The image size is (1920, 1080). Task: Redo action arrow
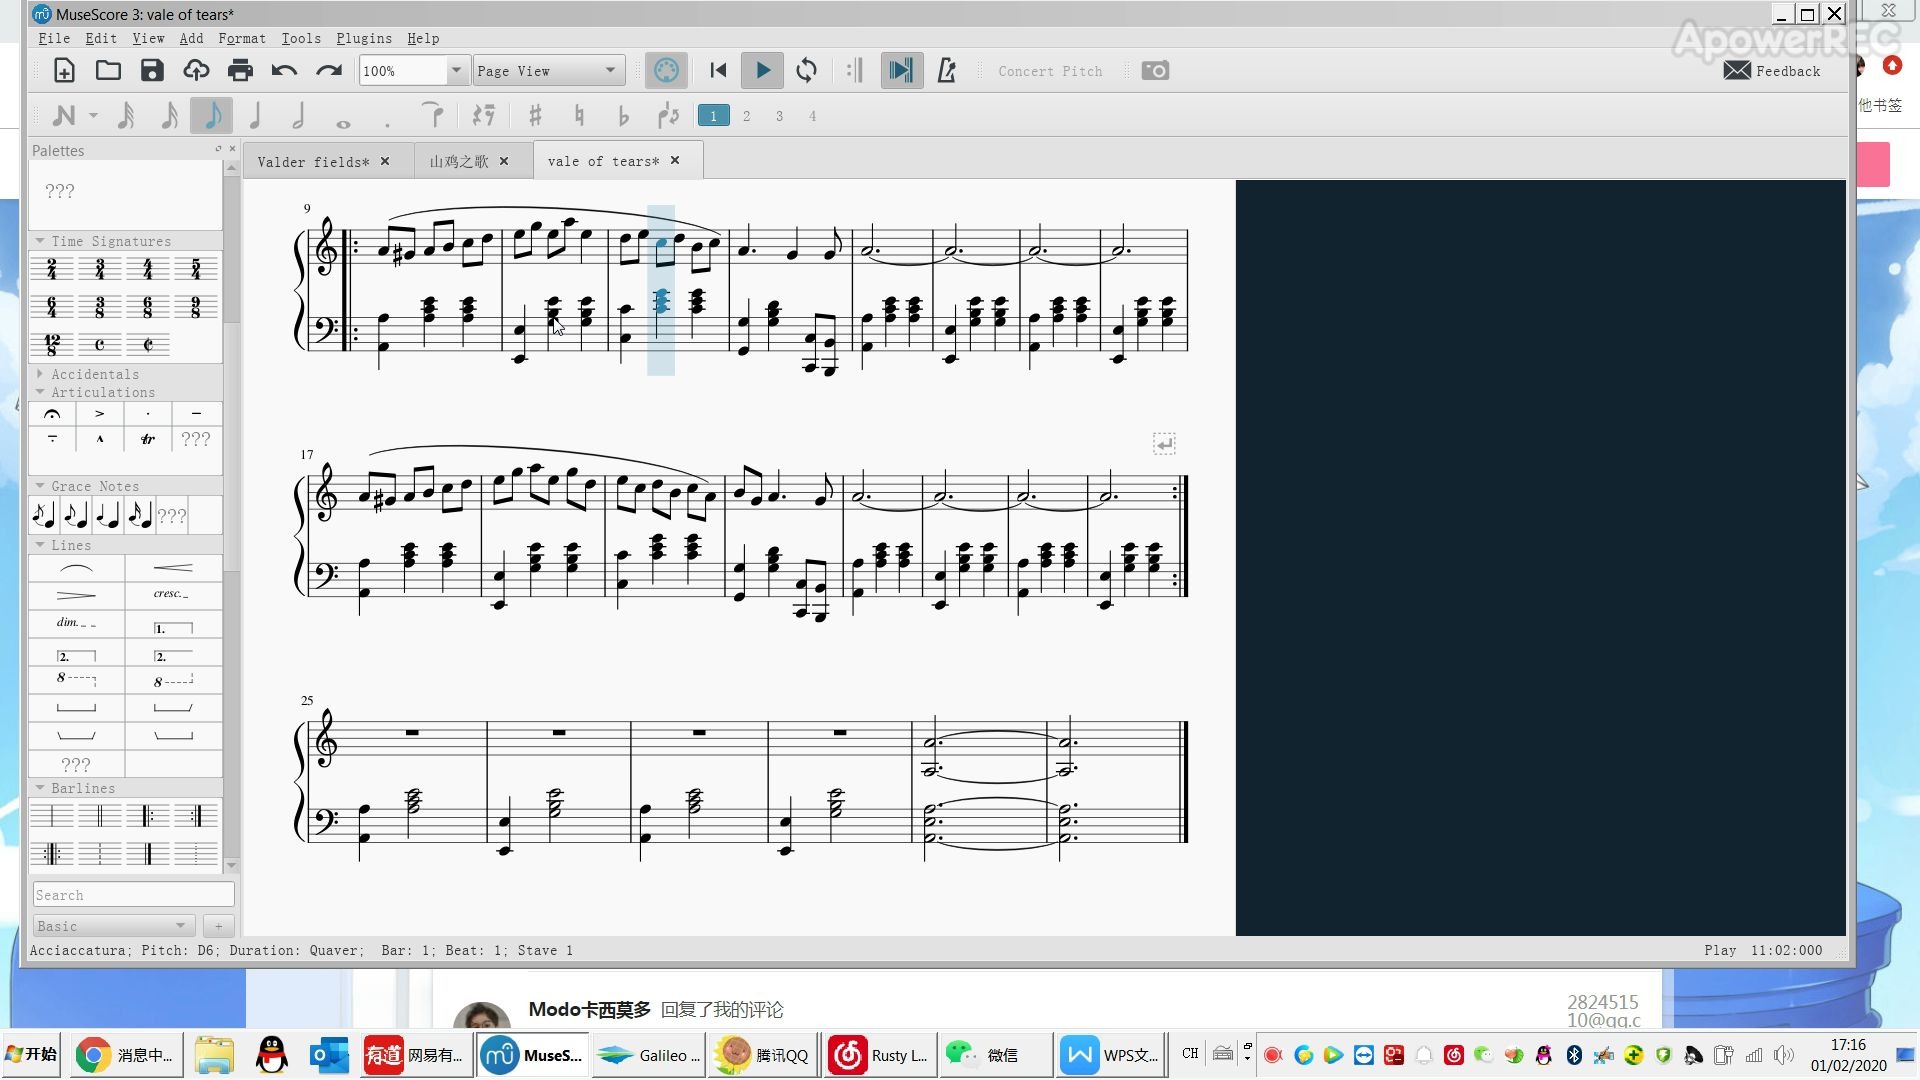[329, 71]
